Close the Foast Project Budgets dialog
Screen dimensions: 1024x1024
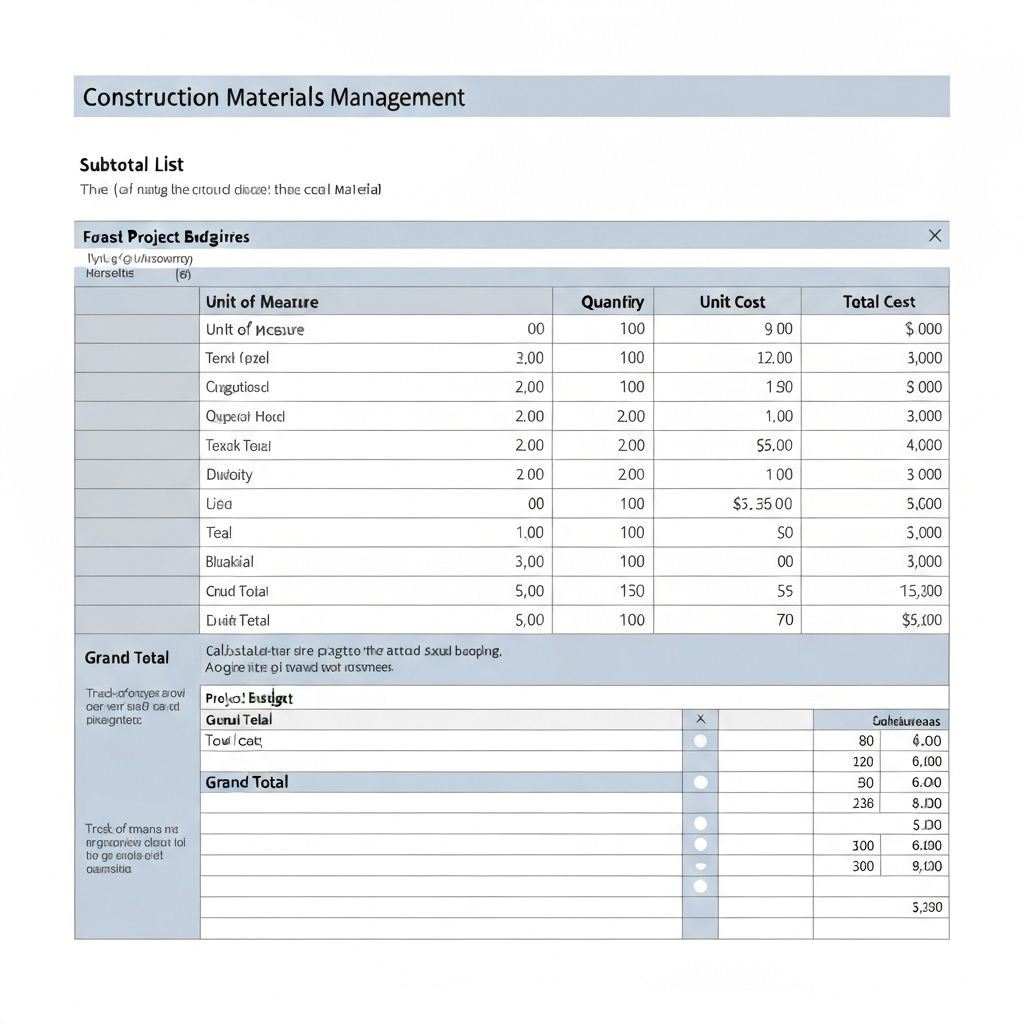[x=934, y=236]
